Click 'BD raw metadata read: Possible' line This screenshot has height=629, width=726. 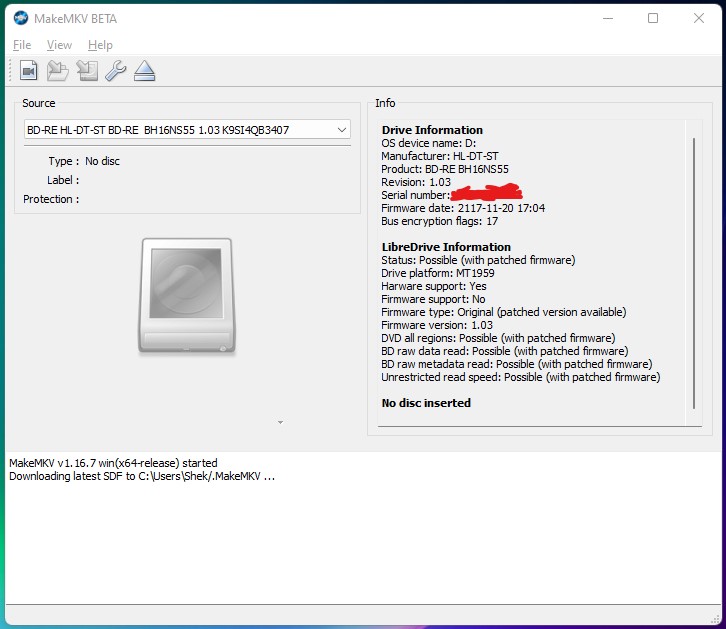(x=516, y=363)
